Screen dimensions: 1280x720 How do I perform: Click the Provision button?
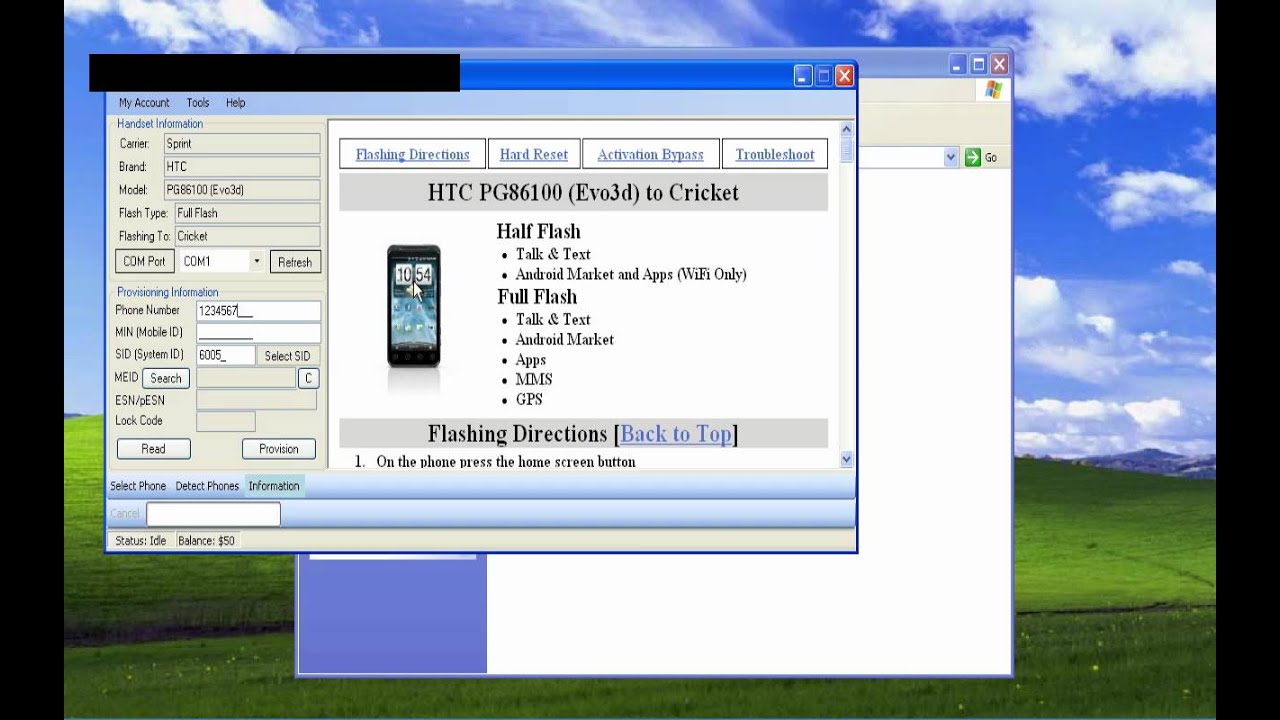278,449
